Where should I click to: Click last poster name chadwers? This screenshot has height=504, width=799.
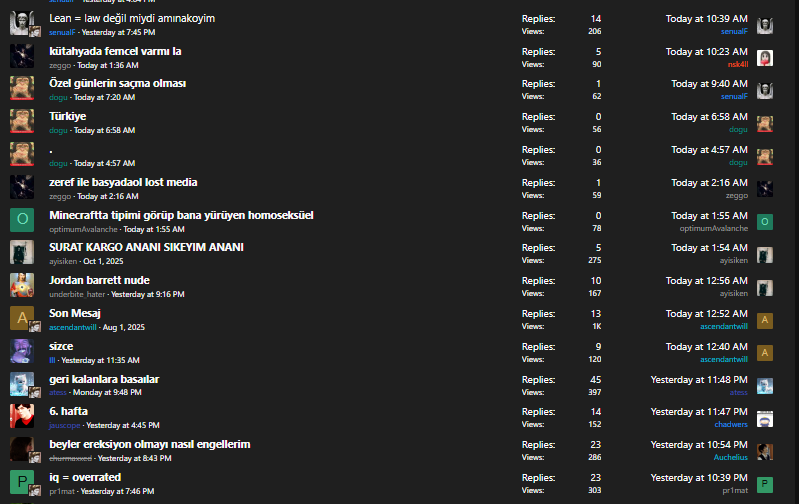[x=729, y=424]
